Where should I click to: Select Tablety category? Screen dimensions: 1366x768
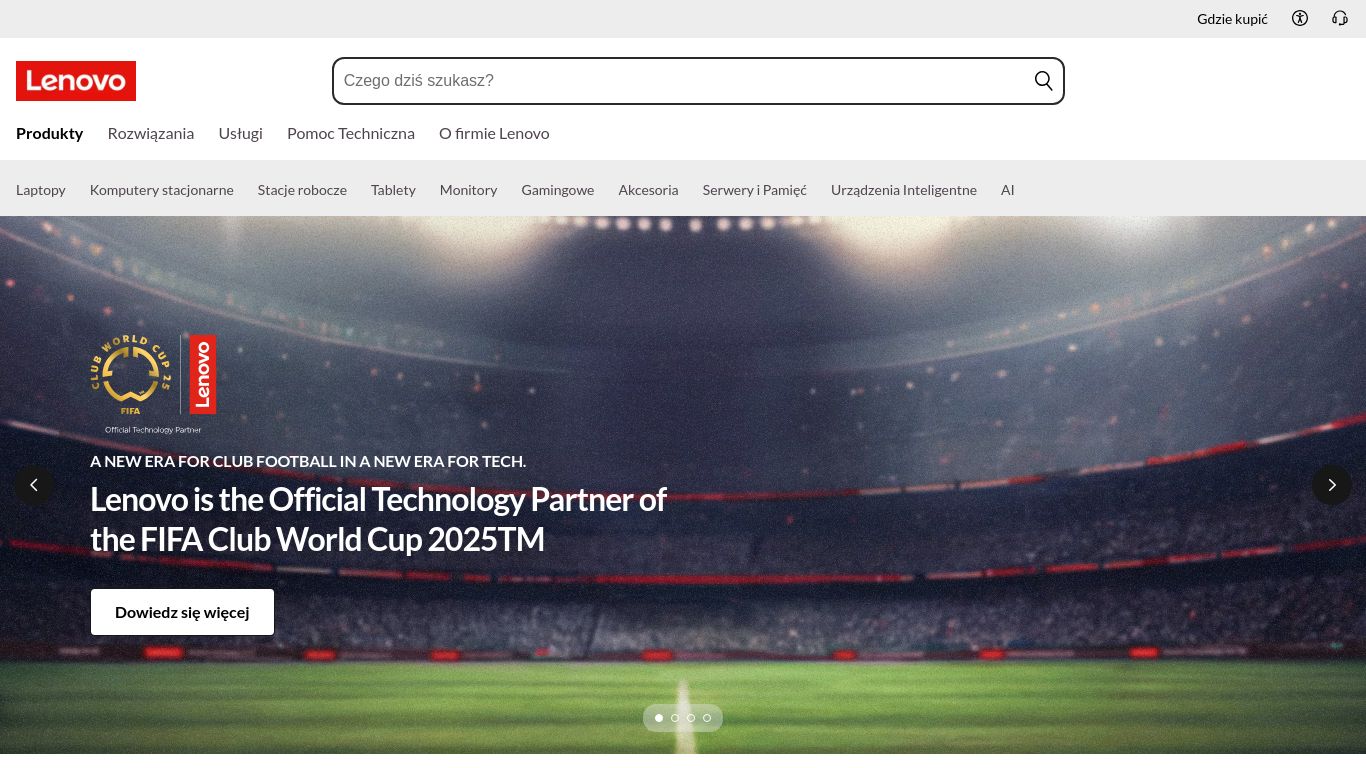coord(393,190)
